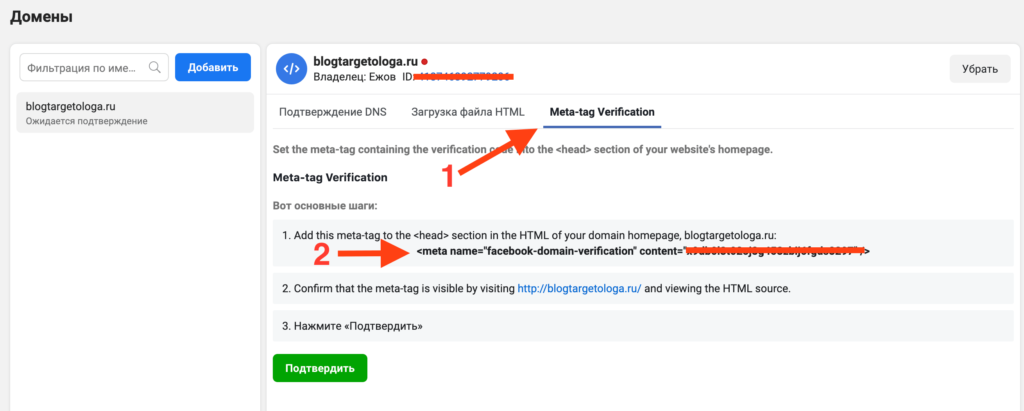The width and height of the screenshot is (1024, 411).
Task: Open the "Загрузка файла HTML" tab
Action: pos(467,112)
